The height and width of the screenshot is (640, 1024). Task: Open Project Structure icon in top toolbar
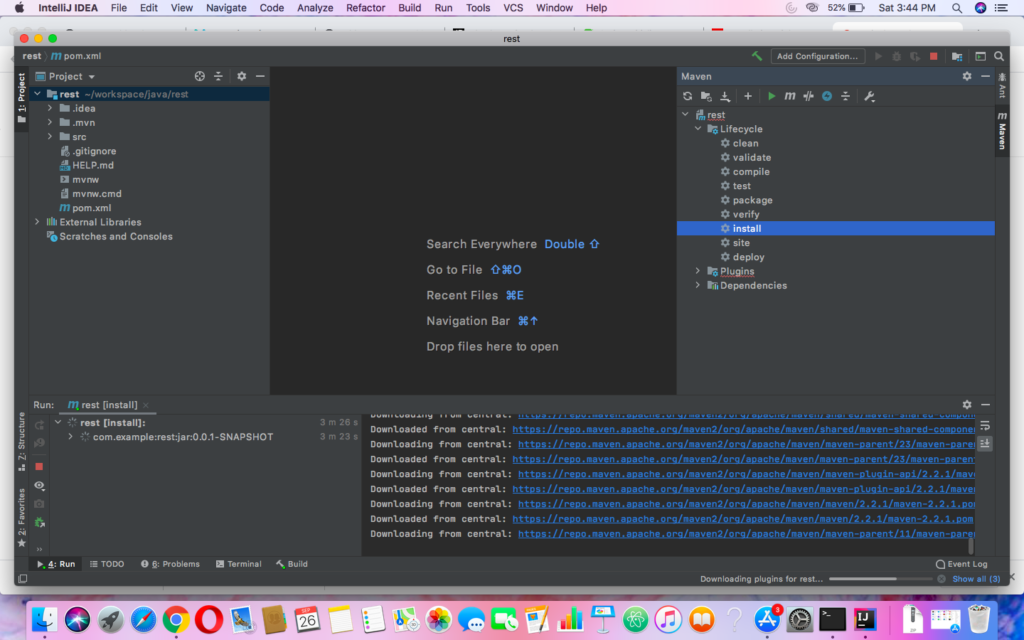pyautogui.click(x=957, y=56)
